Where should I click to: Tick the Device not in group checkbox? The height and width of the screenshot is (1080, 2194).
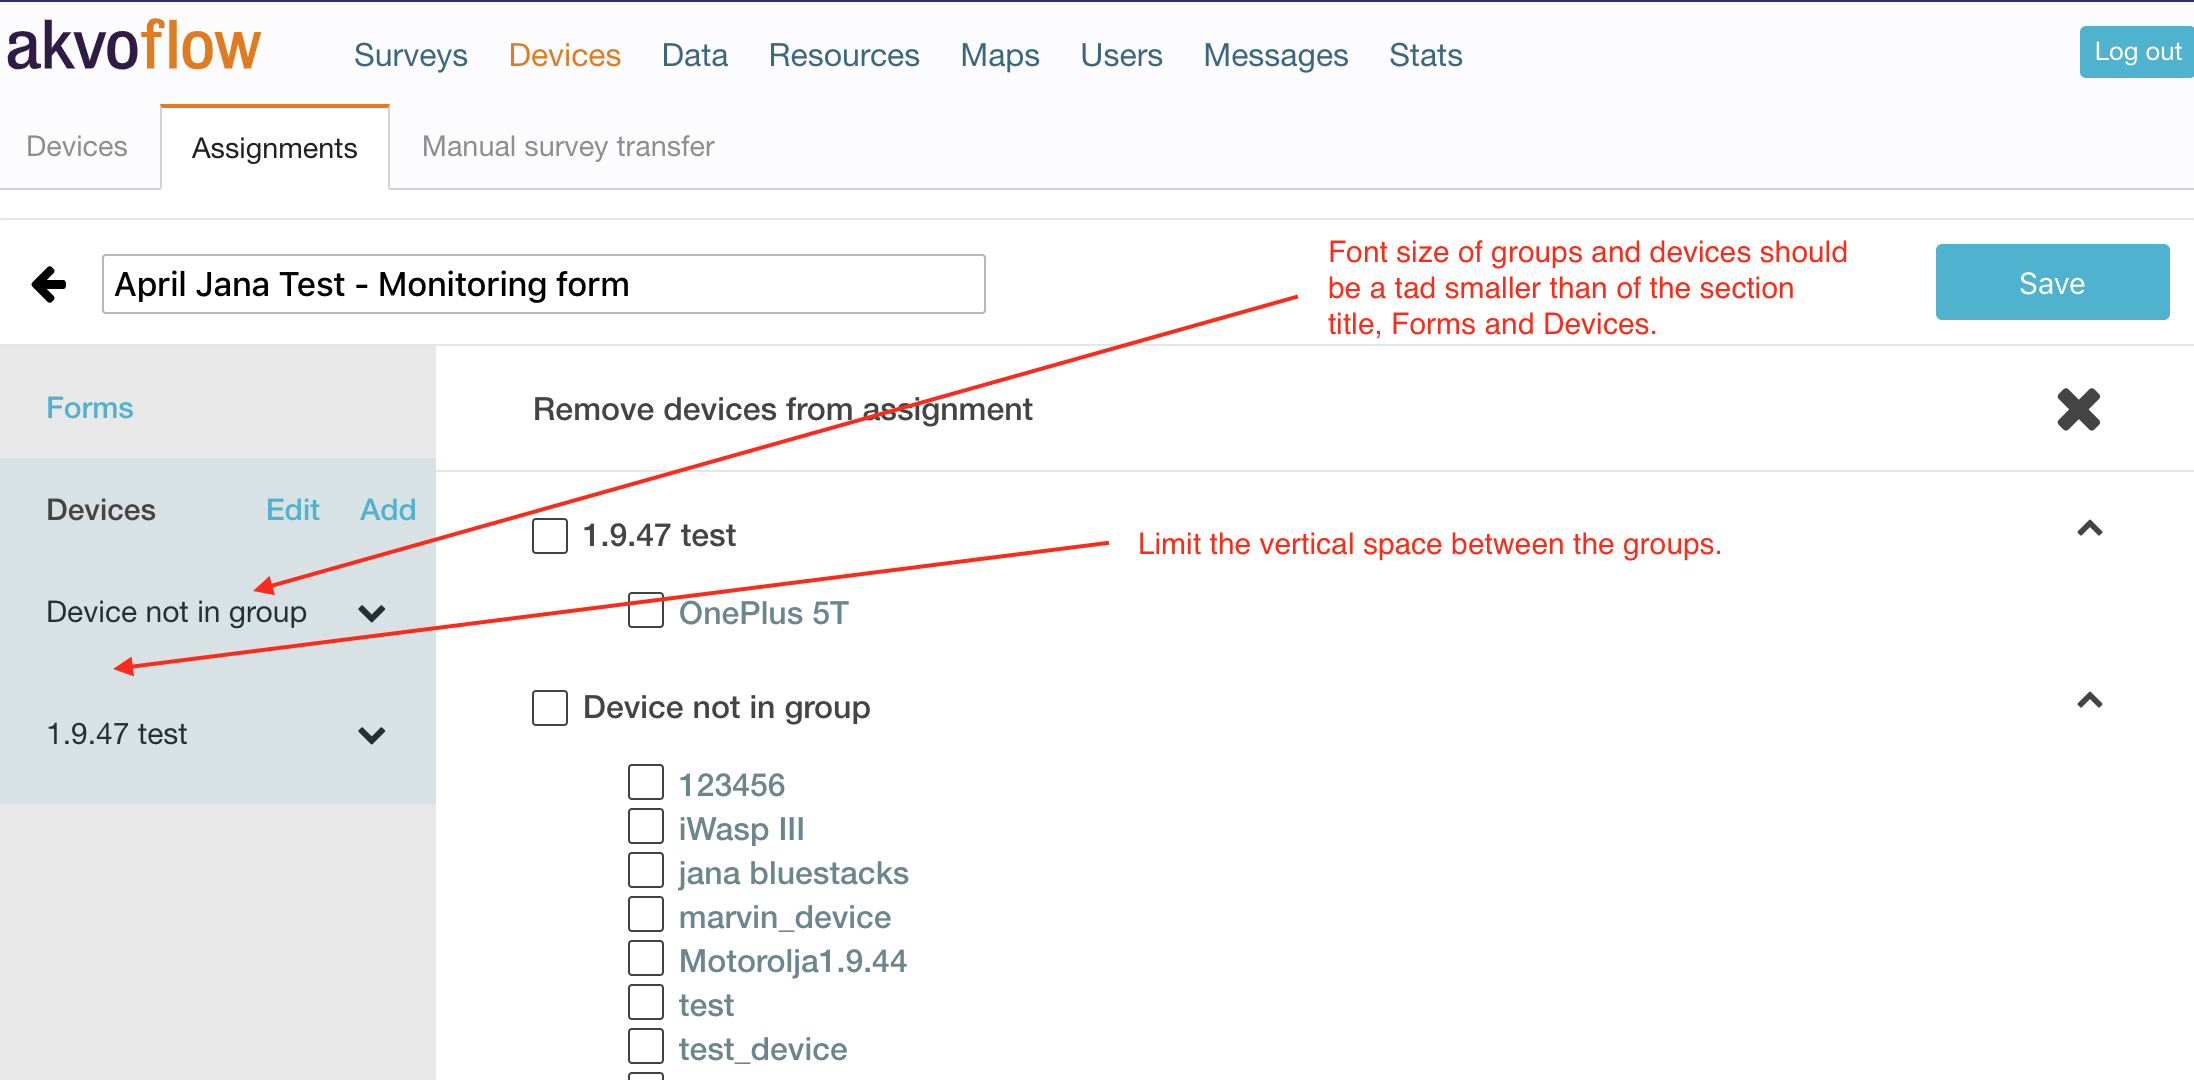point(549,707)
